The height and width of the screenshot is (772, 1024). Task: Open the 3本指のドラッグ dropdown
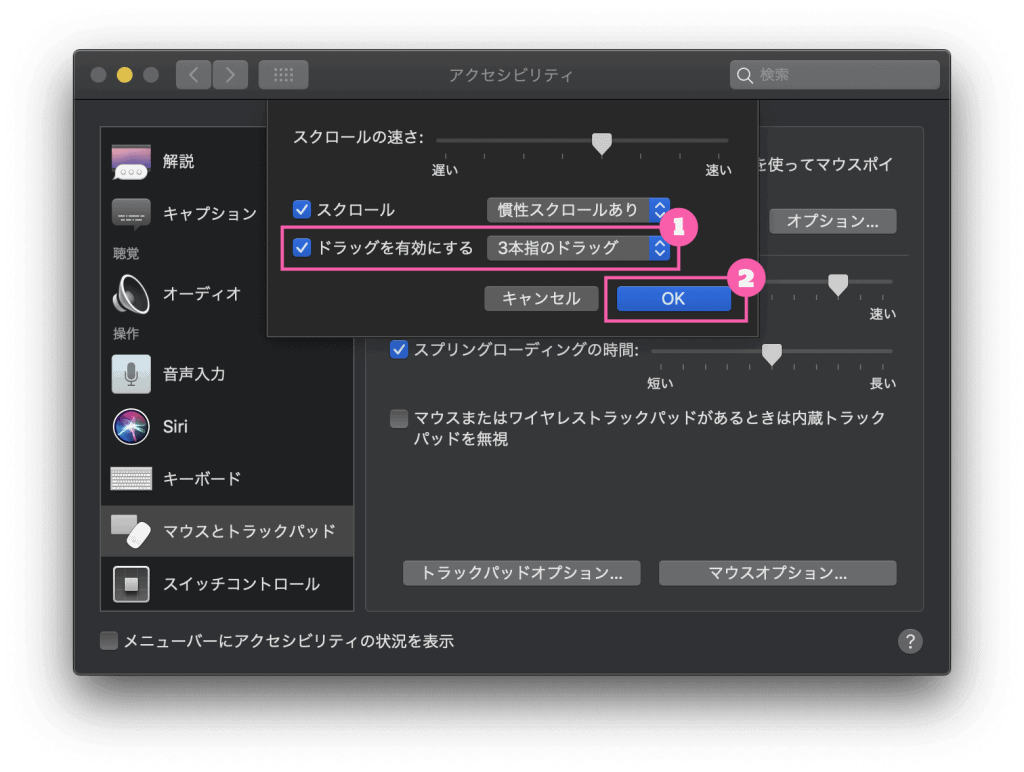point(578,248)
